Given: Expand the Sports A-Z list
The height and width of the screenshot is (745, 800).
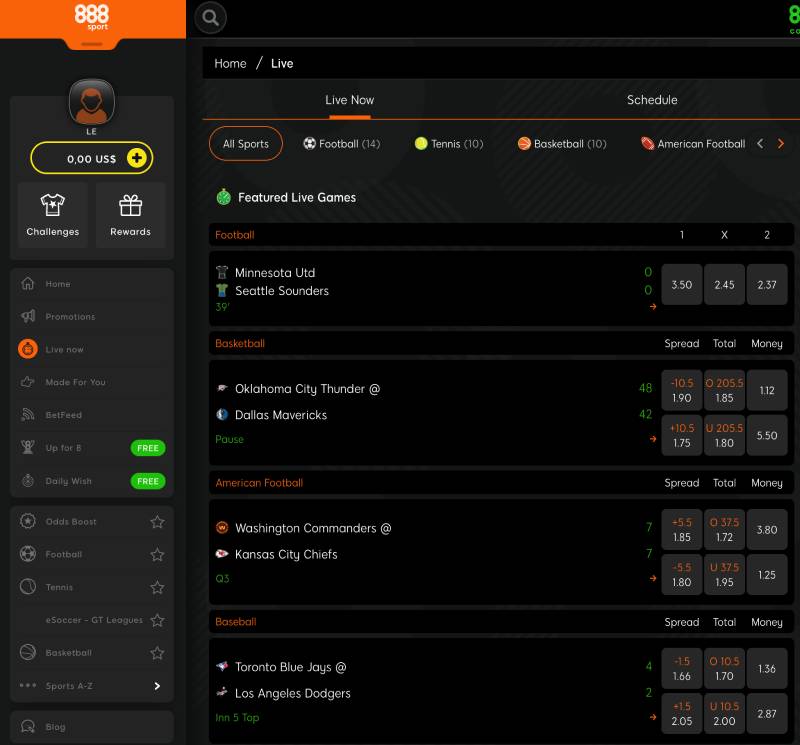Looking at the screenshot, I should [157, 686].
